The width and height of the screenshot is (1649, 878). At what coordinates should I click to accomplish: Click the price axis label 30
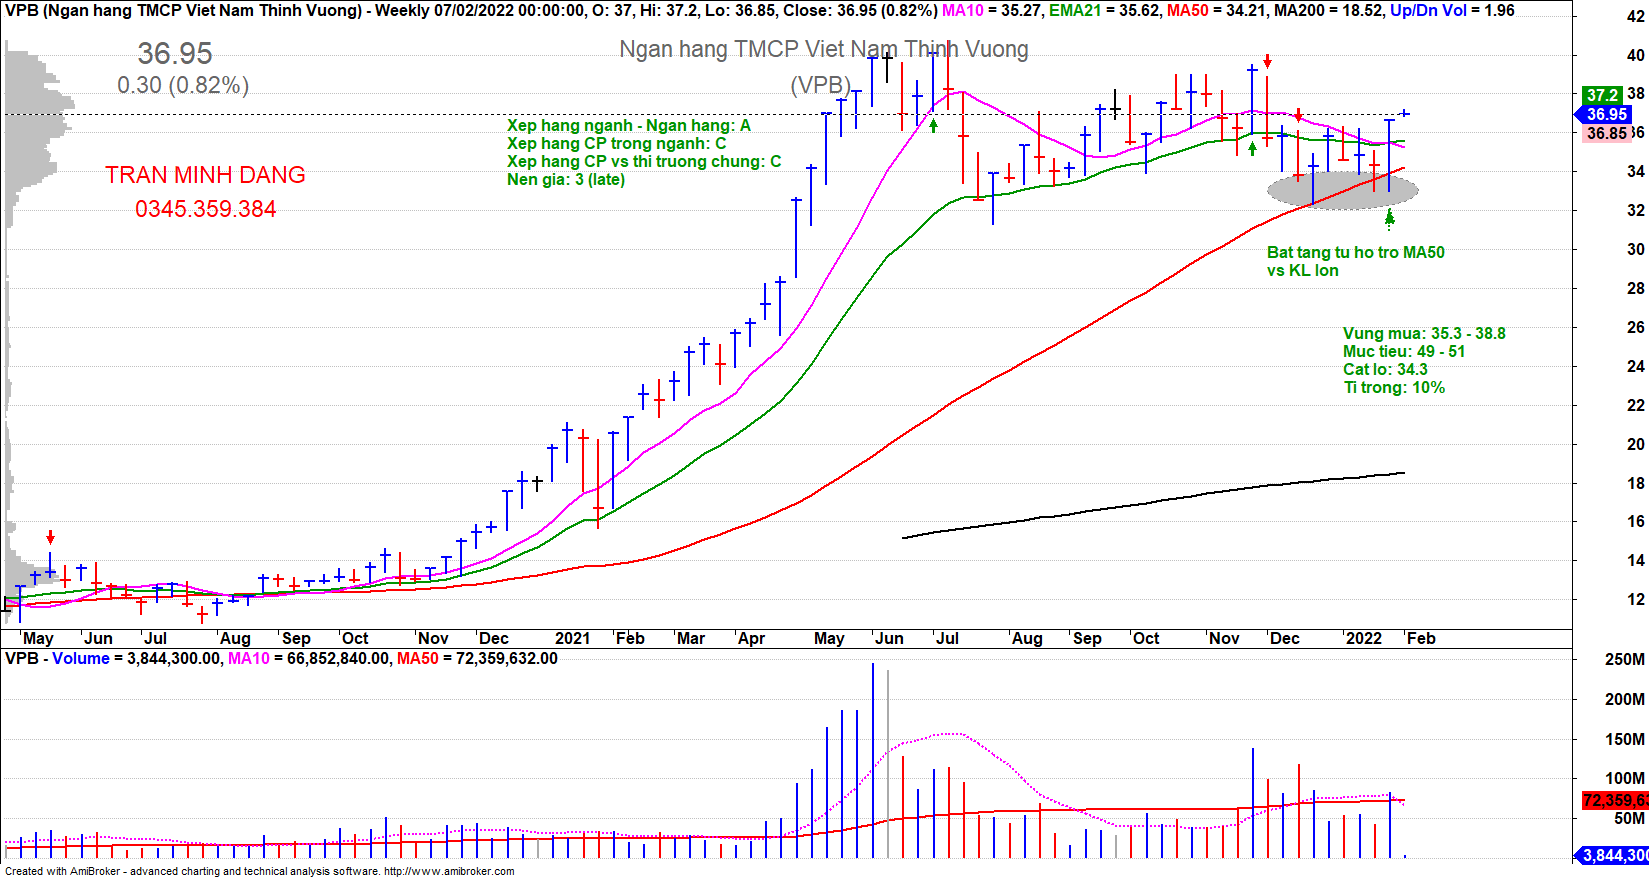[1636, 249]
